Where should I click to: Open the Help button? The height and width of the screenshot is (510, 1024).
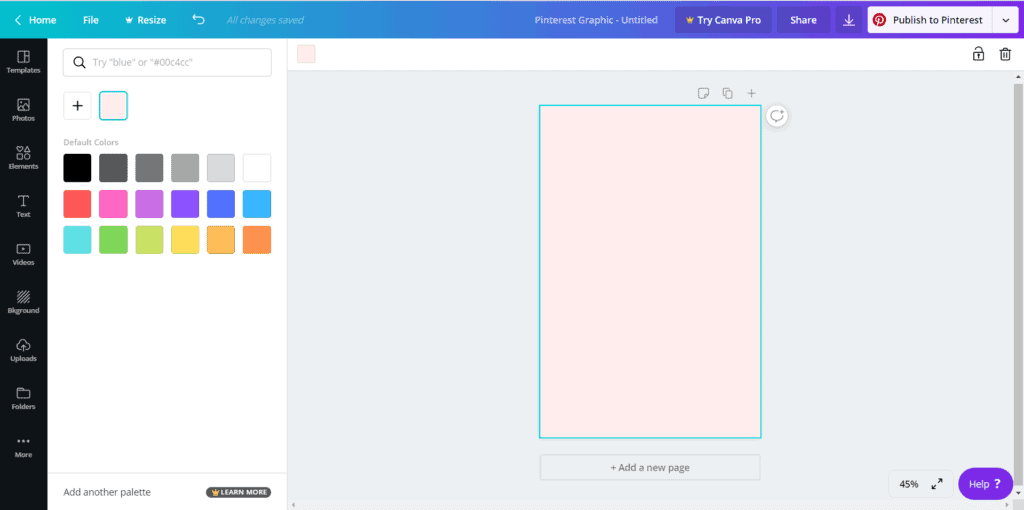tap(985, 484)
